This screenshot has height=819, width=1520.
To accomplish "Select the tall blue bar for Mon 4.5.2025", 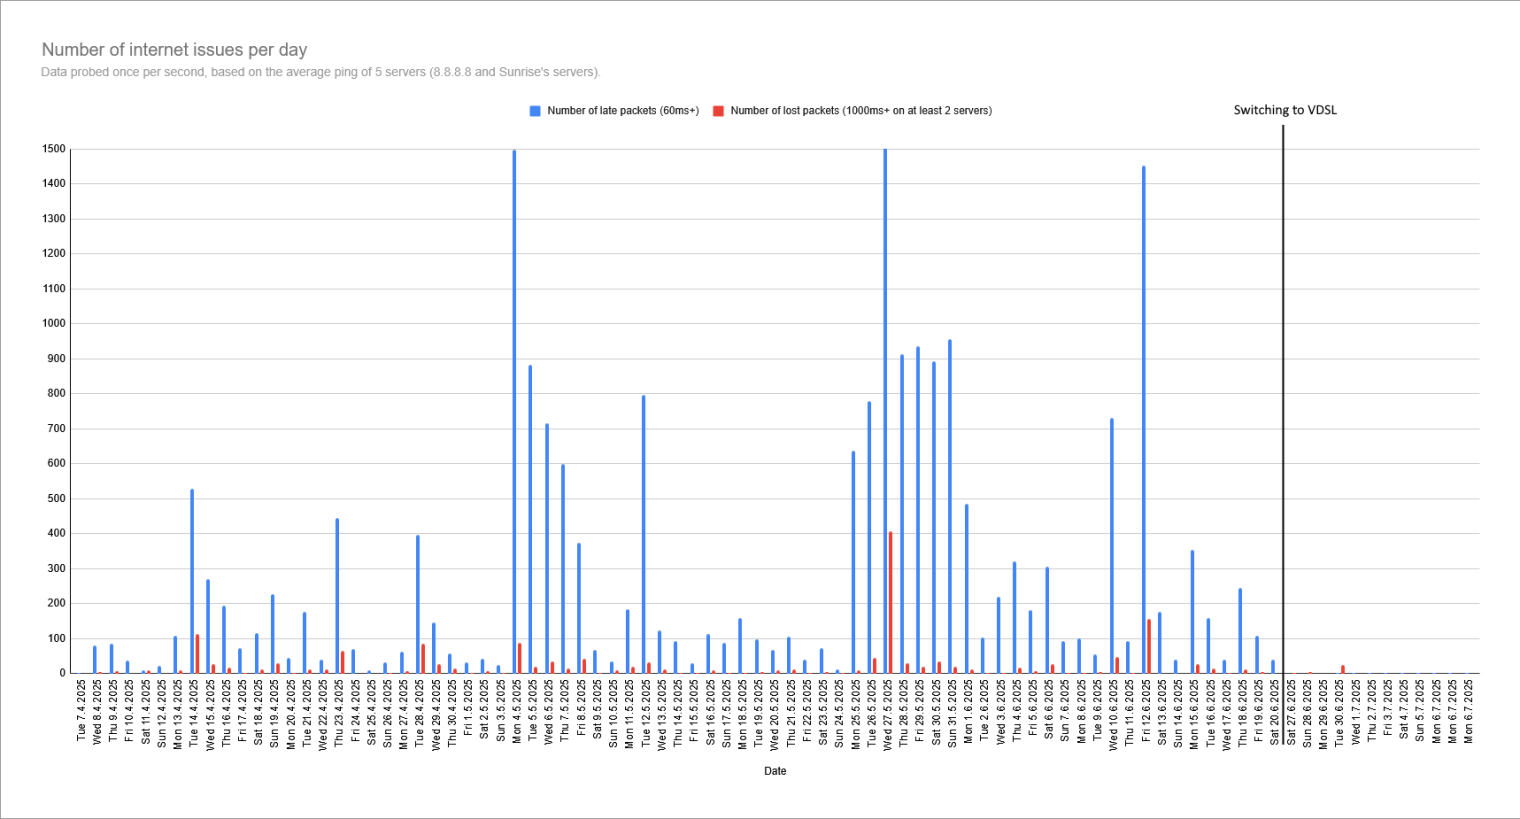I will click(x=514, y=410).
